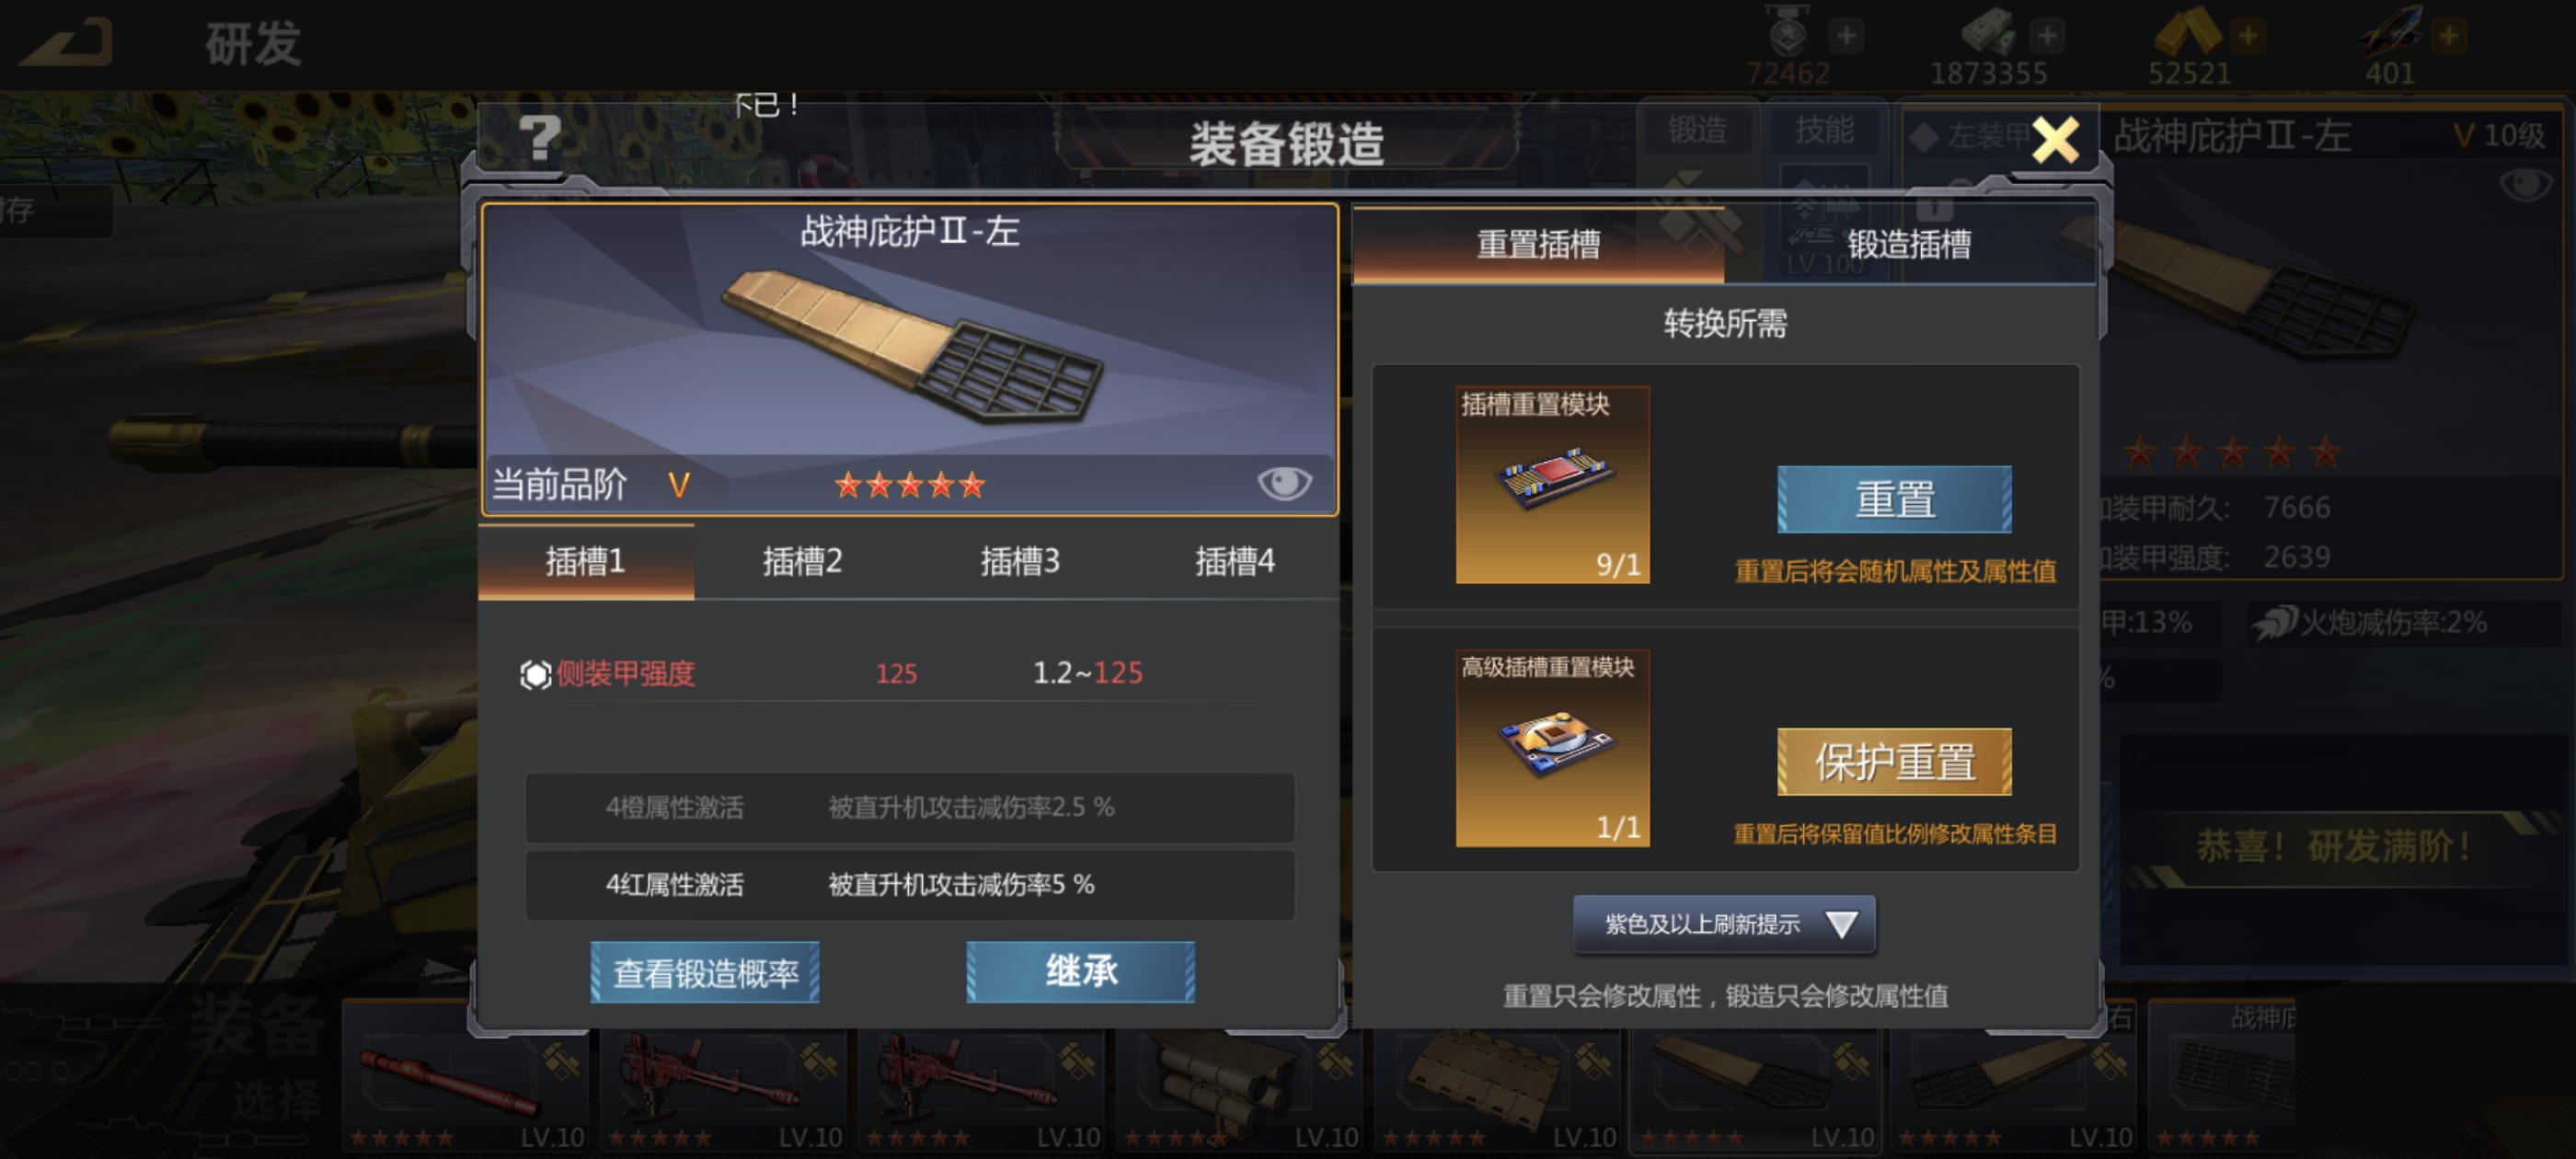The width and height of the screenshot is (2576, 1159).
Task: Click the 继承 button
Action: tap(1081, 972)
